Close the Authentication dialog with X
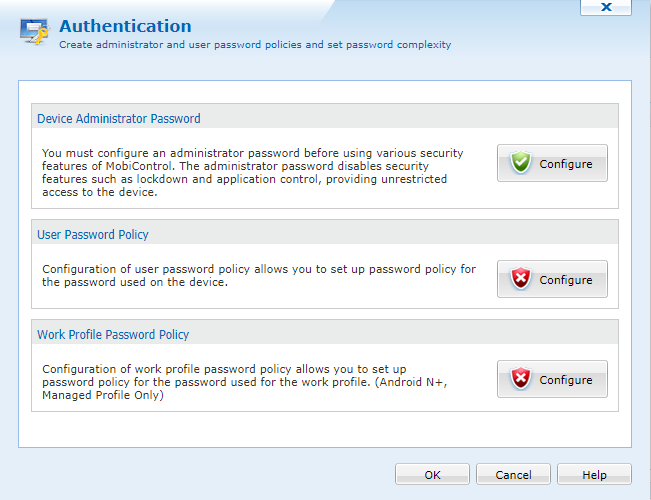651x500 pixels. [x=607, y=7]
